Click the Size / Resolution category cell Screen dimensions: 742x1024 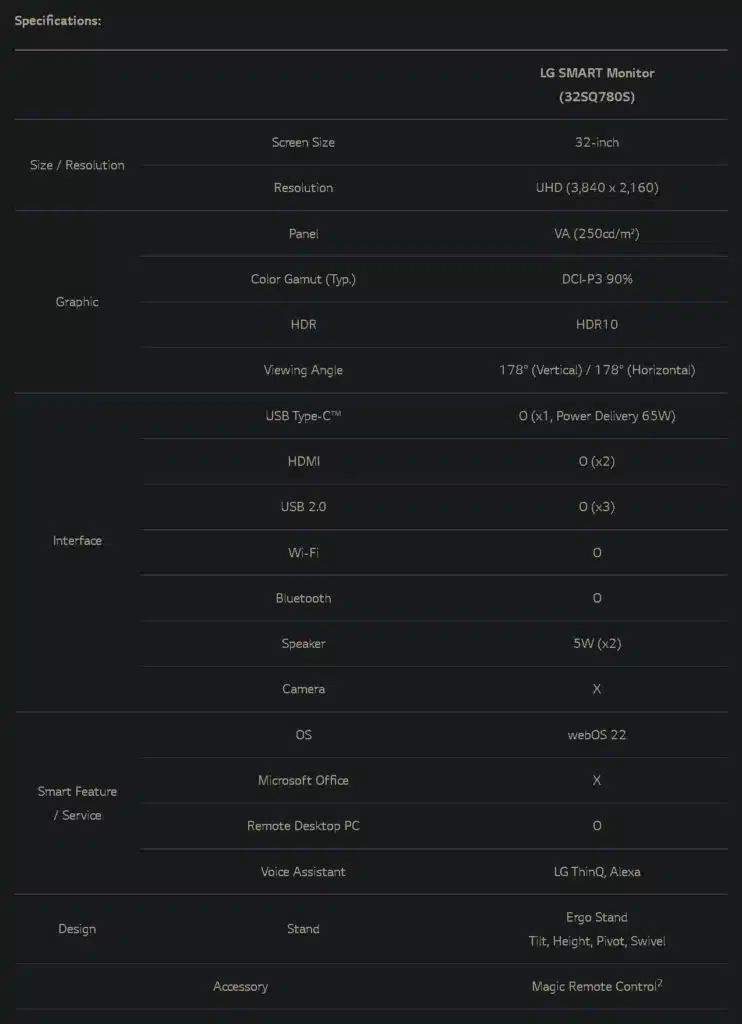[77, 165]
